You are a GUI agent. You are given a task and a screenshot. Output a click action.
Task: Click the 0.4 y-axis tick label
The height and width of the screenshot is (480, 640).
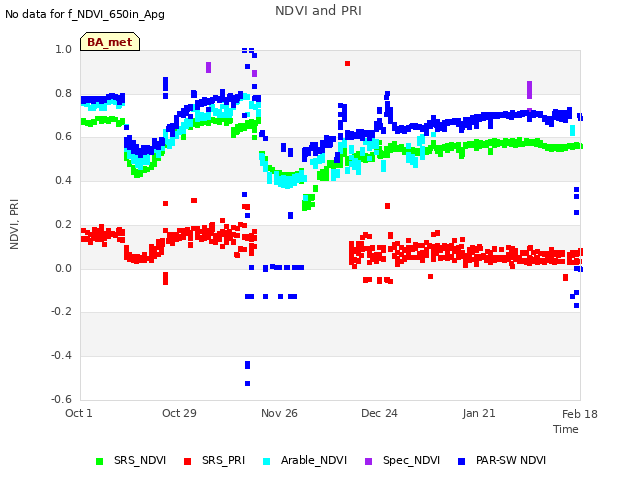tap(63, 180)
